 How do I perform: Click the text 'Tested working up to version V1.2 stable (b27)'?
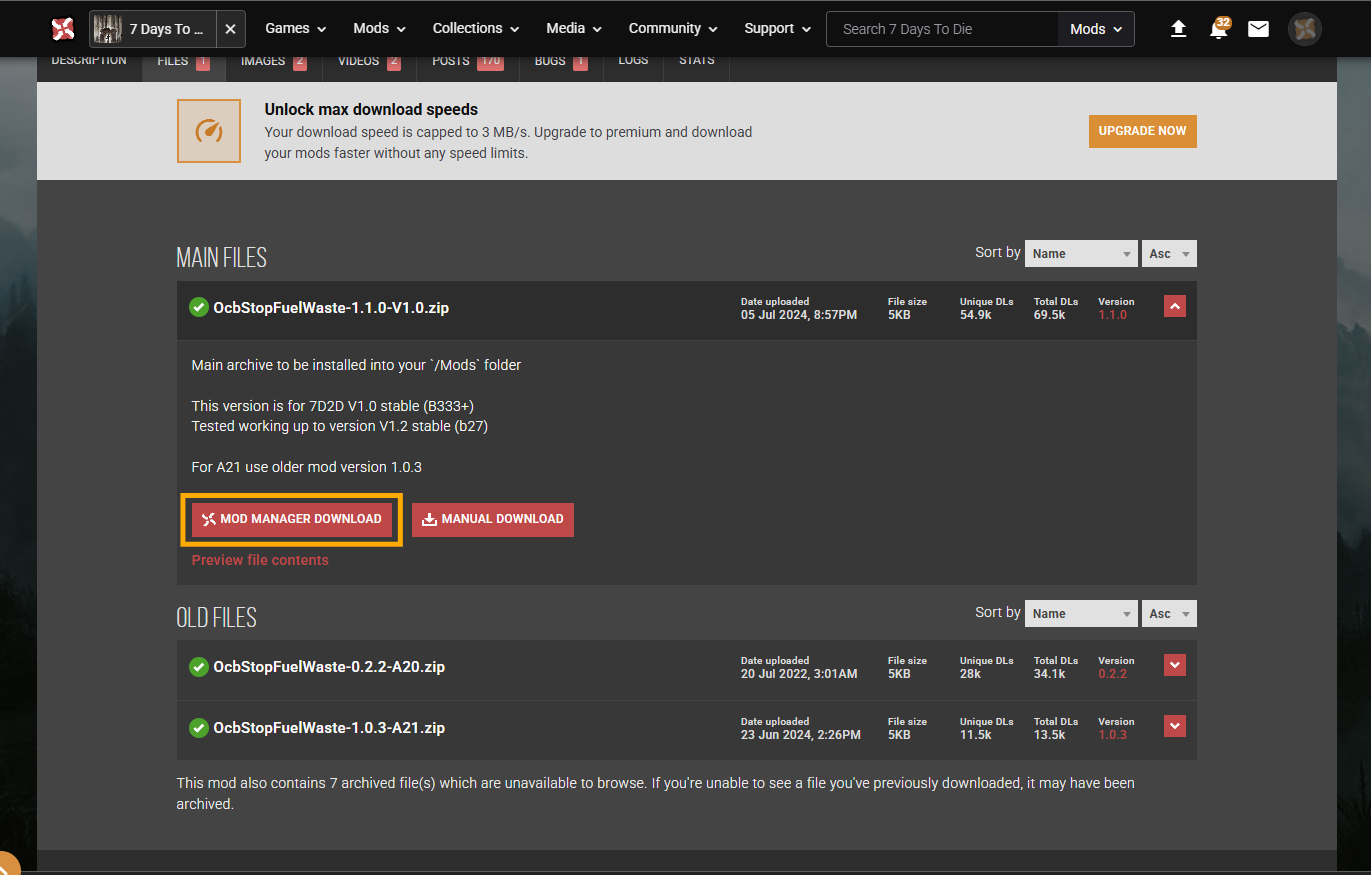(x=340, y=426)
